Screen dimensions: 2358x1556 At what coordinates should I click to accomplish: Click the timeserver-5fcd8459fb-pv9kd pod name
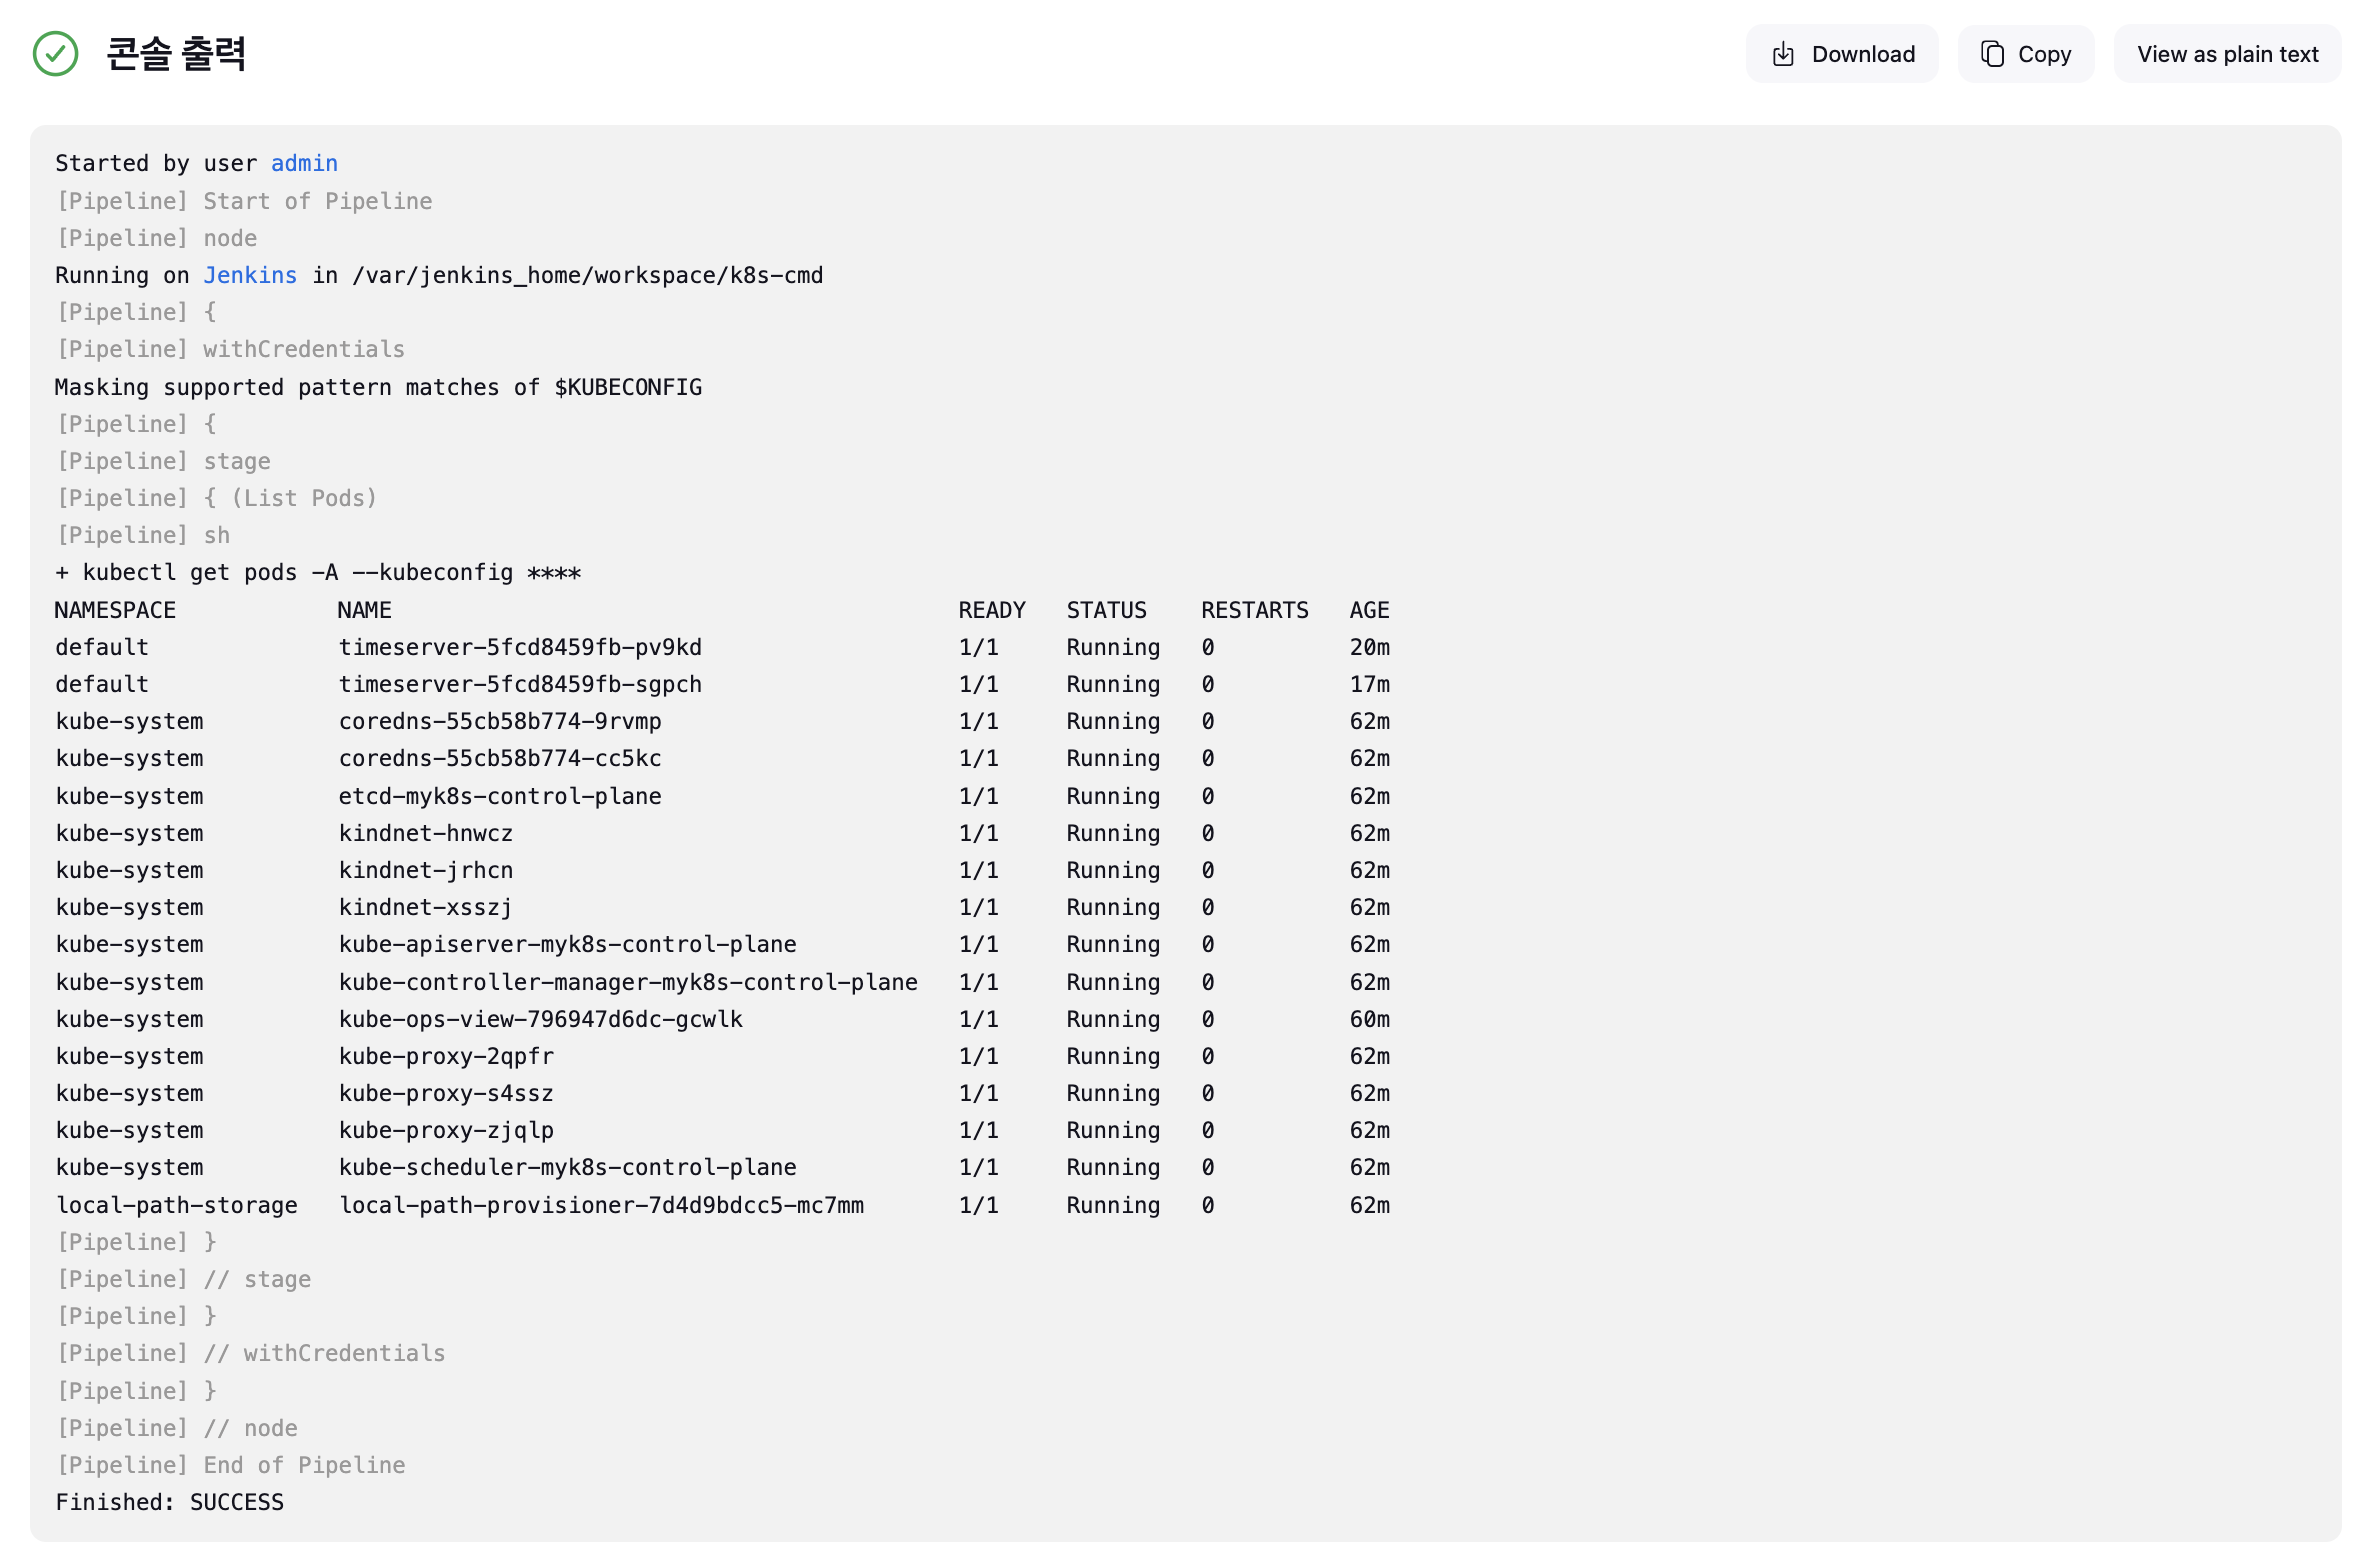tap(520, 647)
